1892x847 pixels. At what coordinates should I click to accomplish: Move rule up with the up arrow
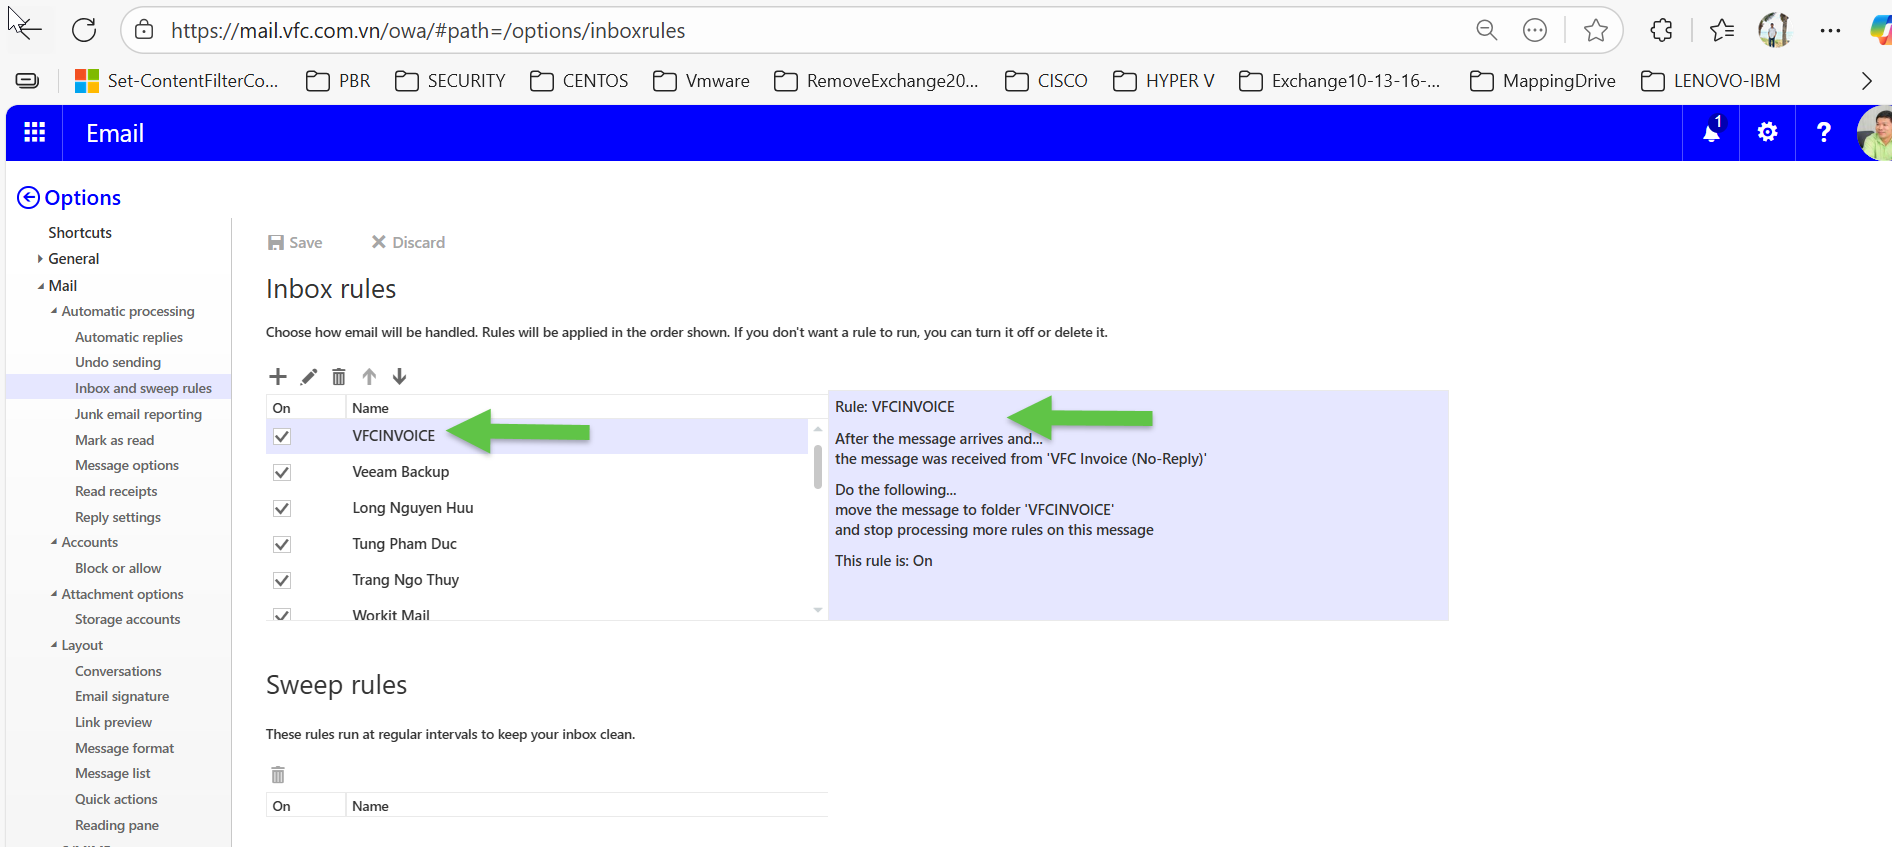click(369, 377)
